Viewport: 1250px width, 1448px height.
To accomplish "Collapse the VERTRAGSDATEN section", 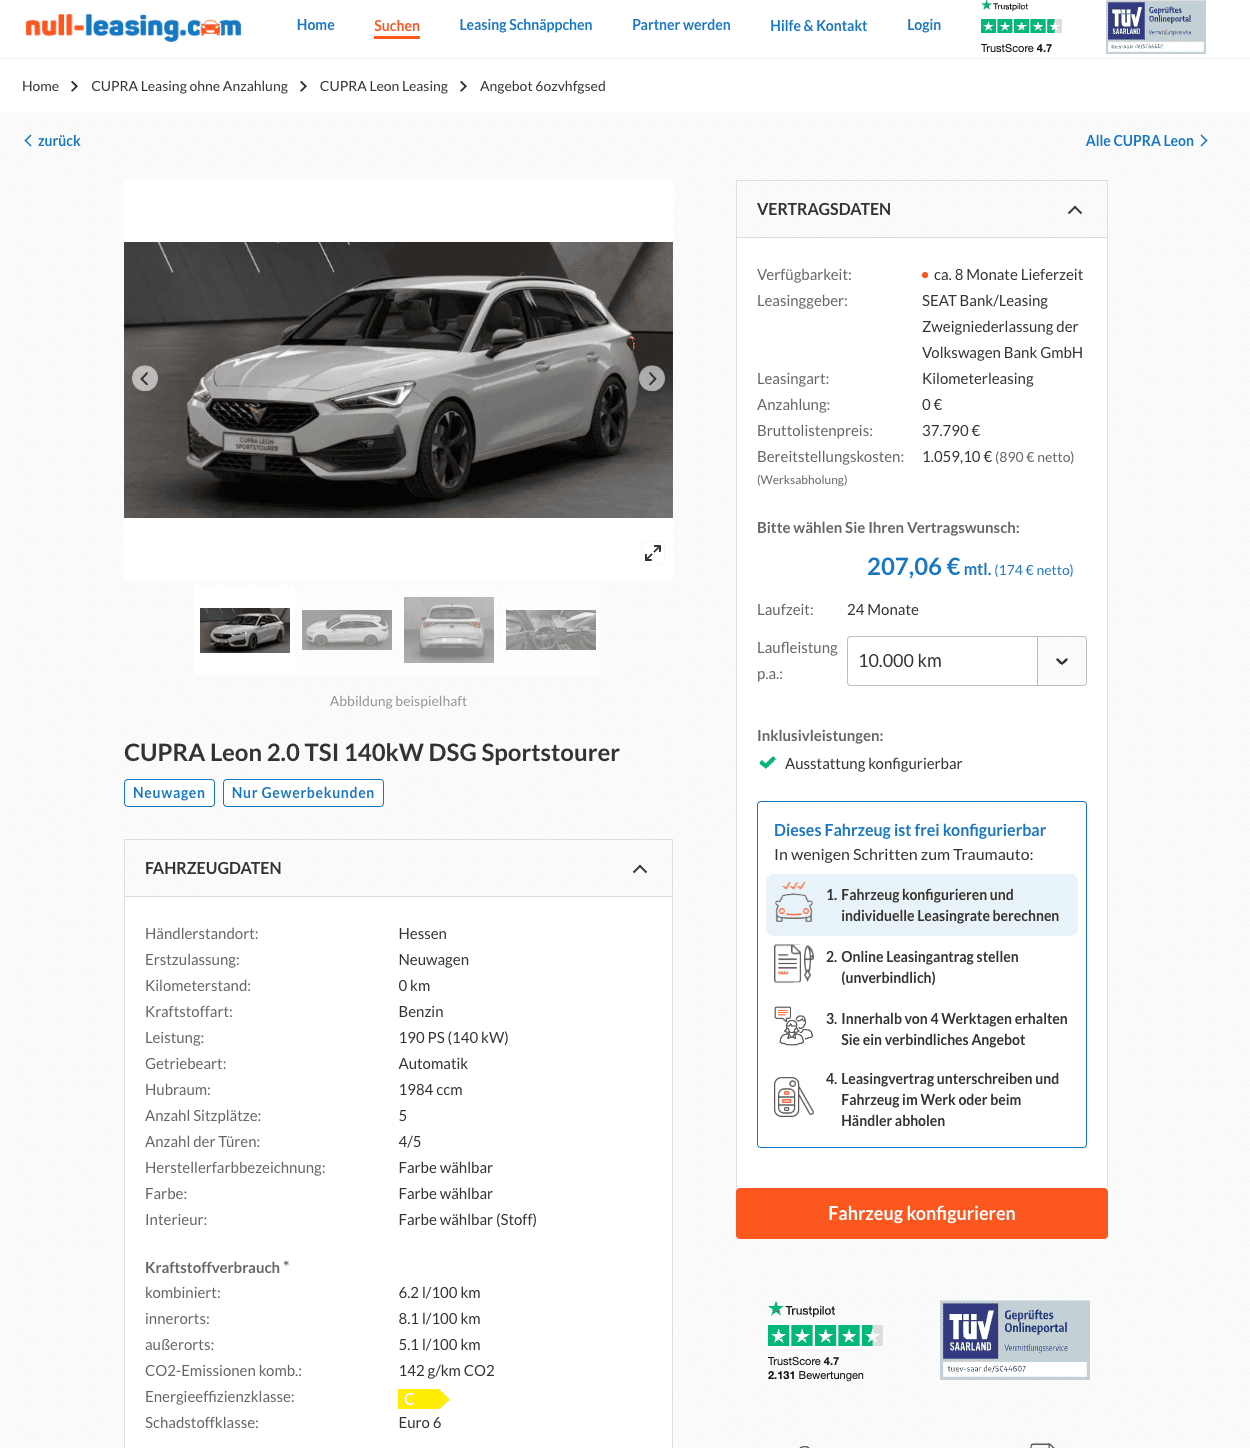I will (x=1075, y=210).
